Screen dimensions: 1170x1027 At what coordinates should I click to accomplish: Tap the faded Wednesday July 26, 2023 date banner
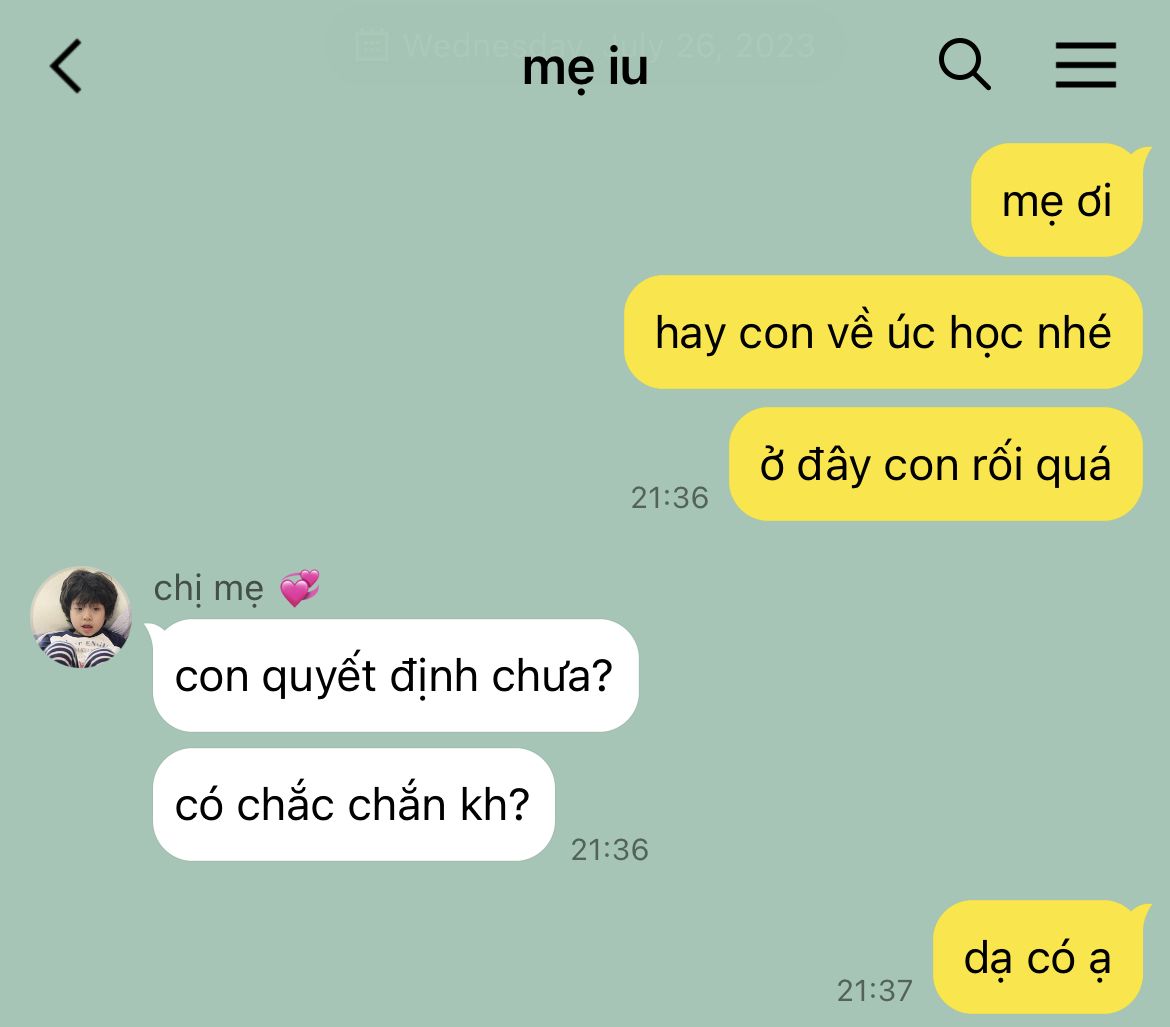(586, 46)
